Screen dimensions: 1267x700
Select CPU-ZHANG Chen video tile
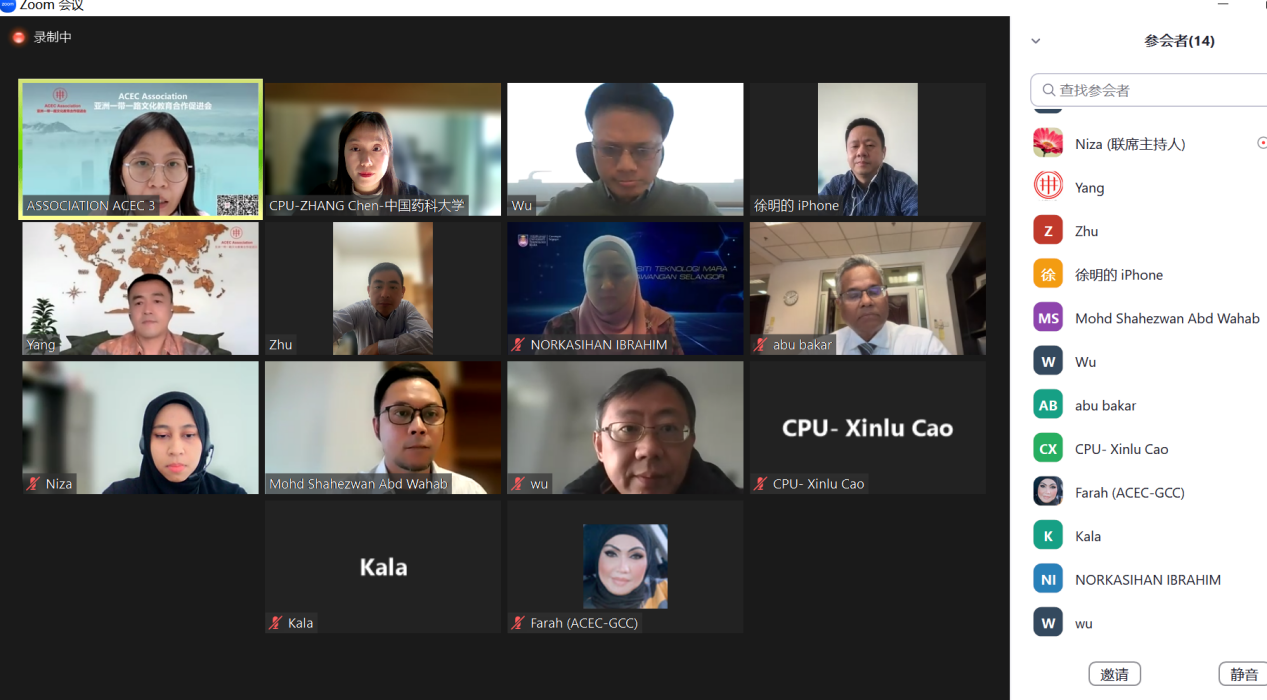[x=383, y=149]
